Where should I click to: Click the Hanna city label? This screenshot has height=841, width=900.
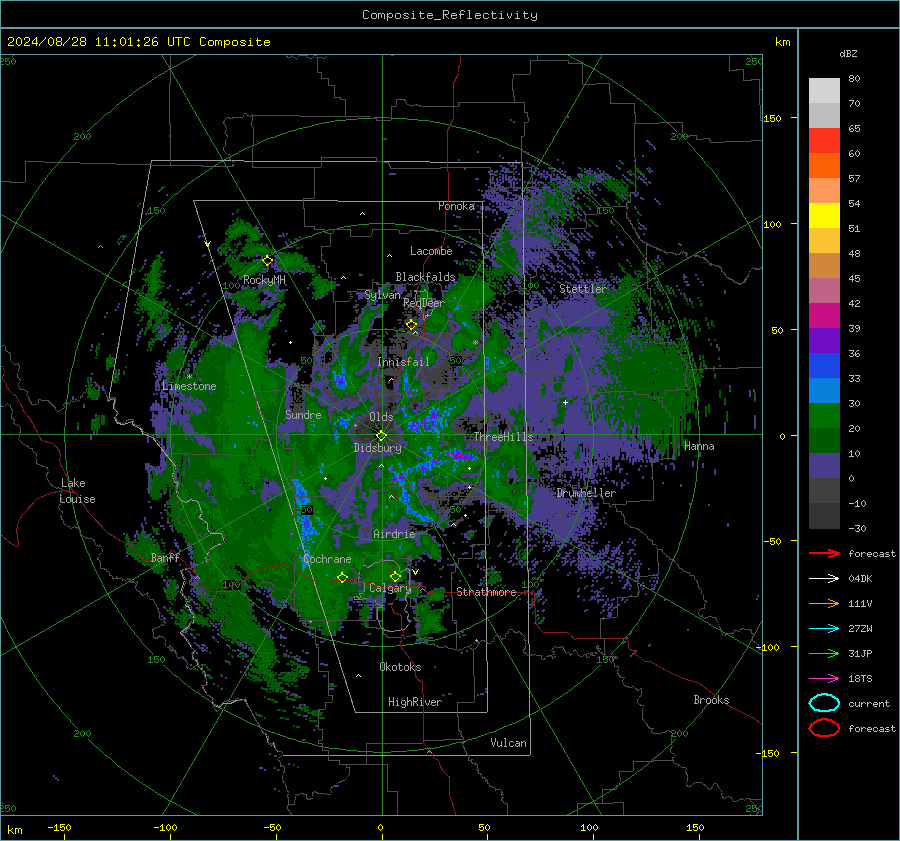click(699, 446)
